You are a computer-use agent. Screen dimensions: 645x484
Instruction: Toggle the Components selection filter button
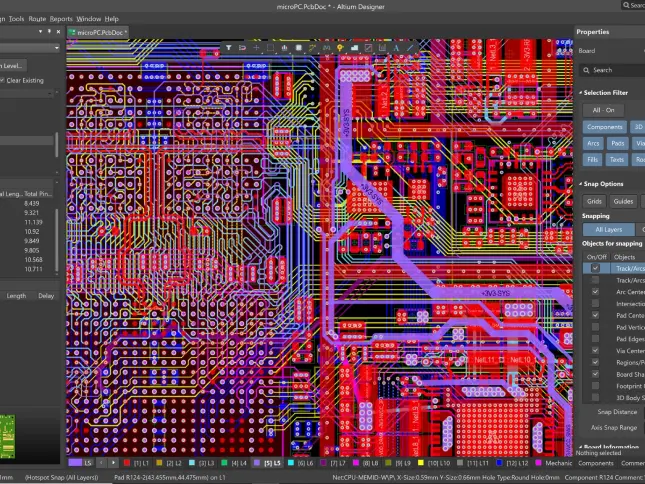coord(605,127)
